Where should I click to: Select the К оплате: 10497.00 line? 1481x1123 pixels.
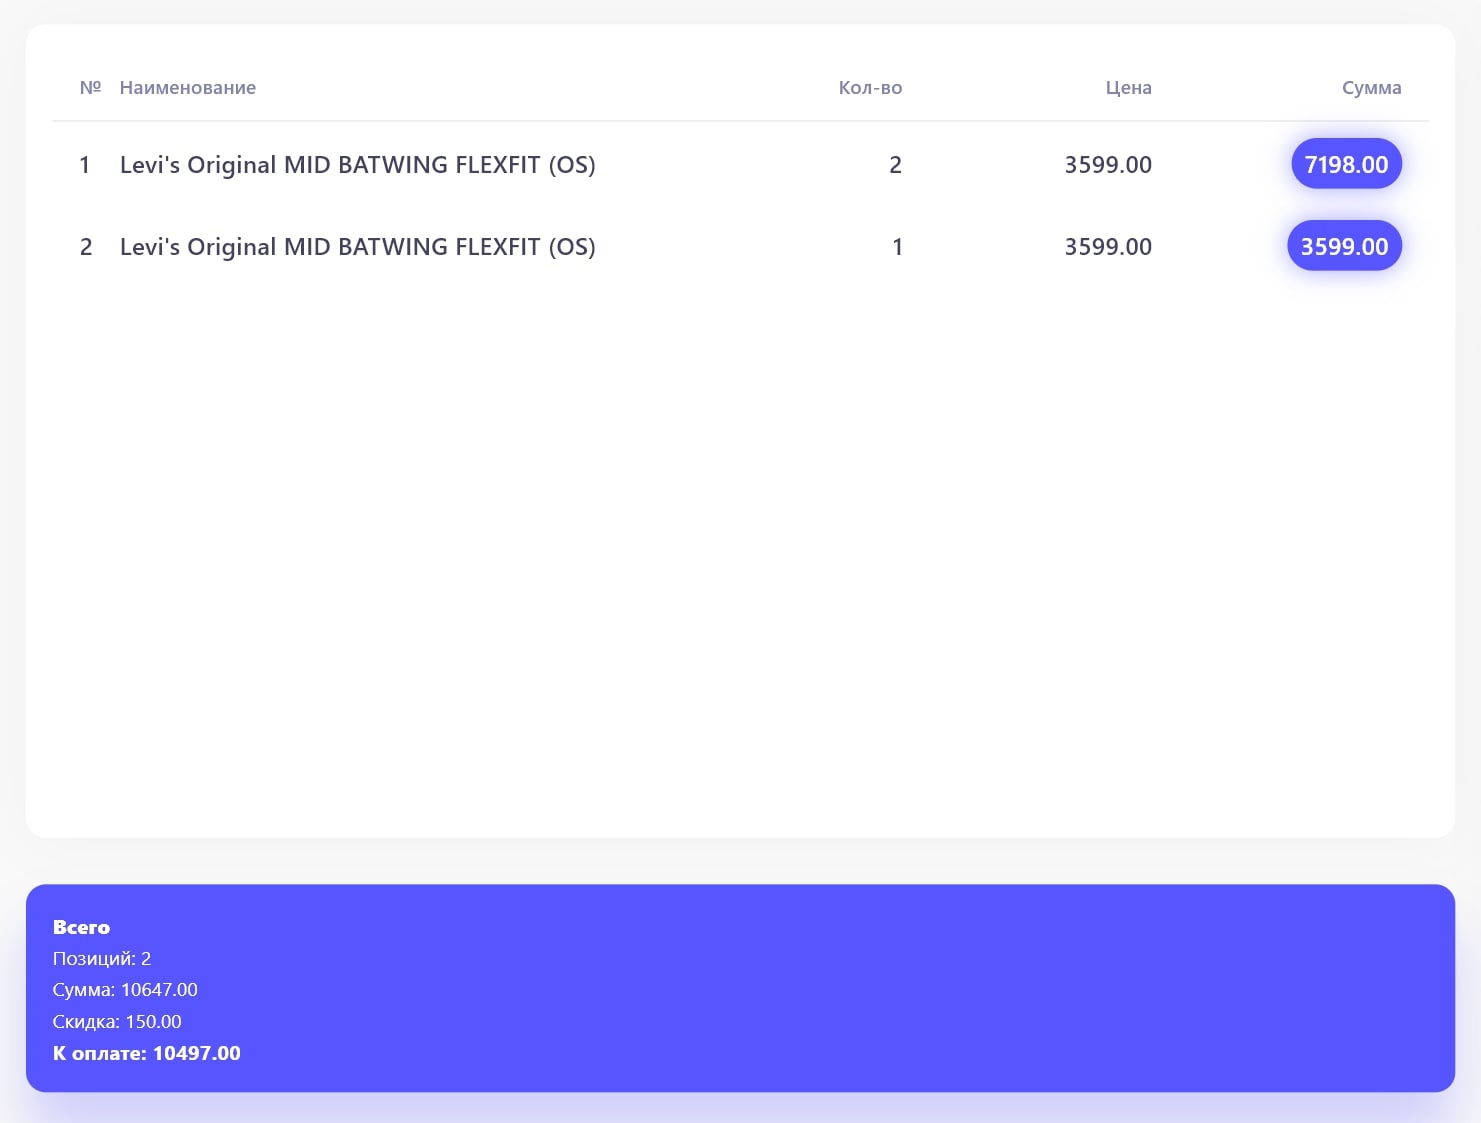click(146, 1053)
